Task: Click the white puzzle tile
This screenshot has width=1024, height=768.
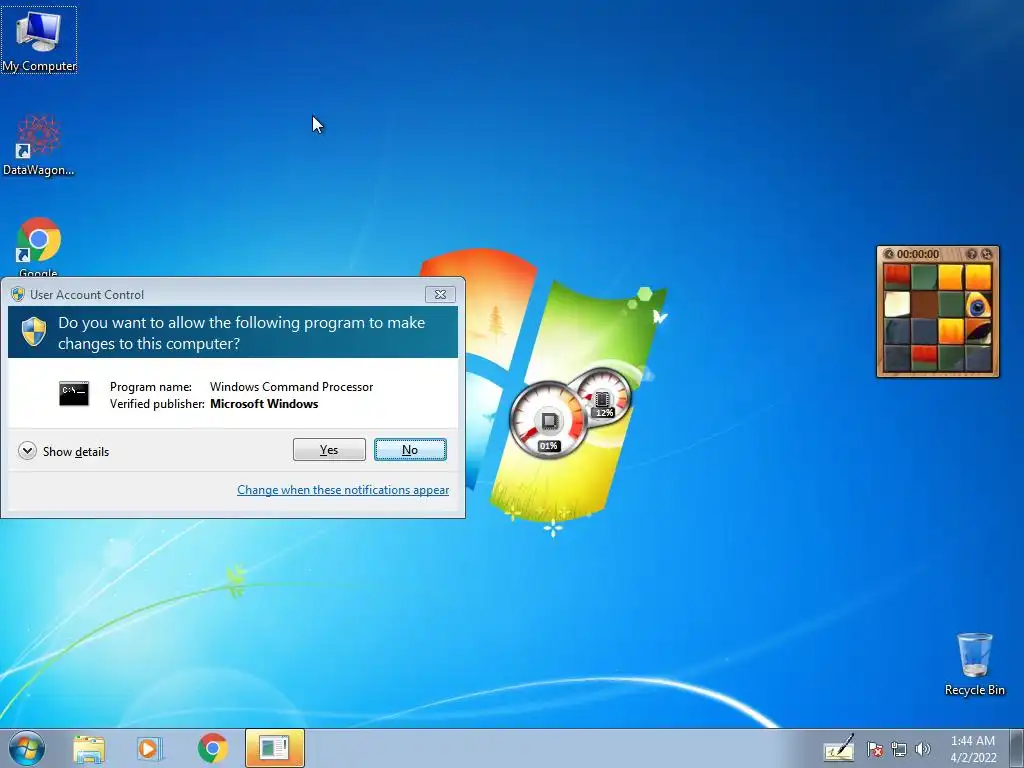Action: [897, 304]
